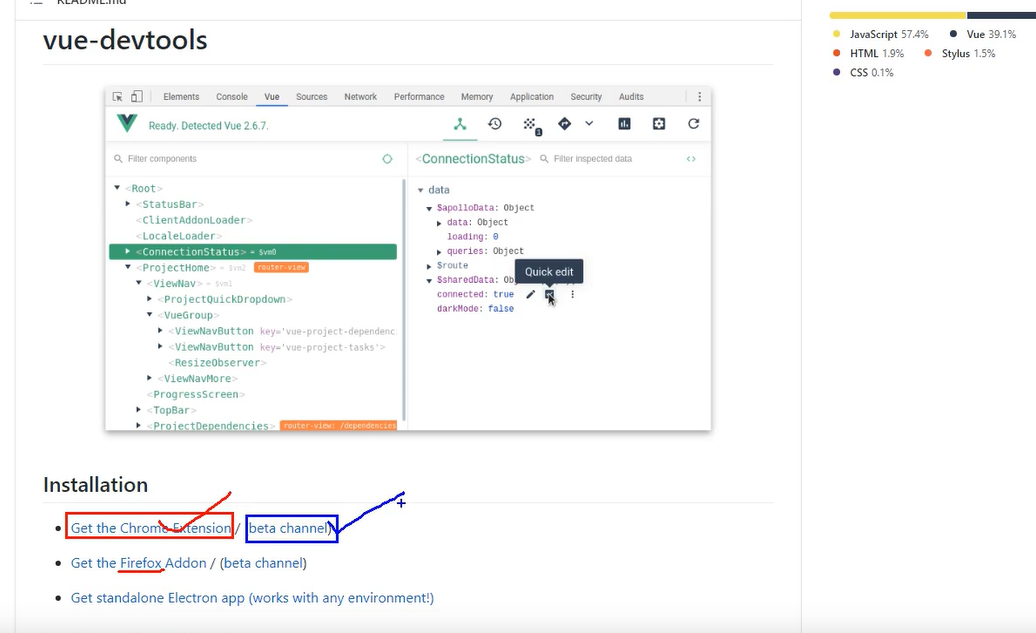Switch to the Sources tab
This screenshot has width=1036, height=633.
[312, 96]
